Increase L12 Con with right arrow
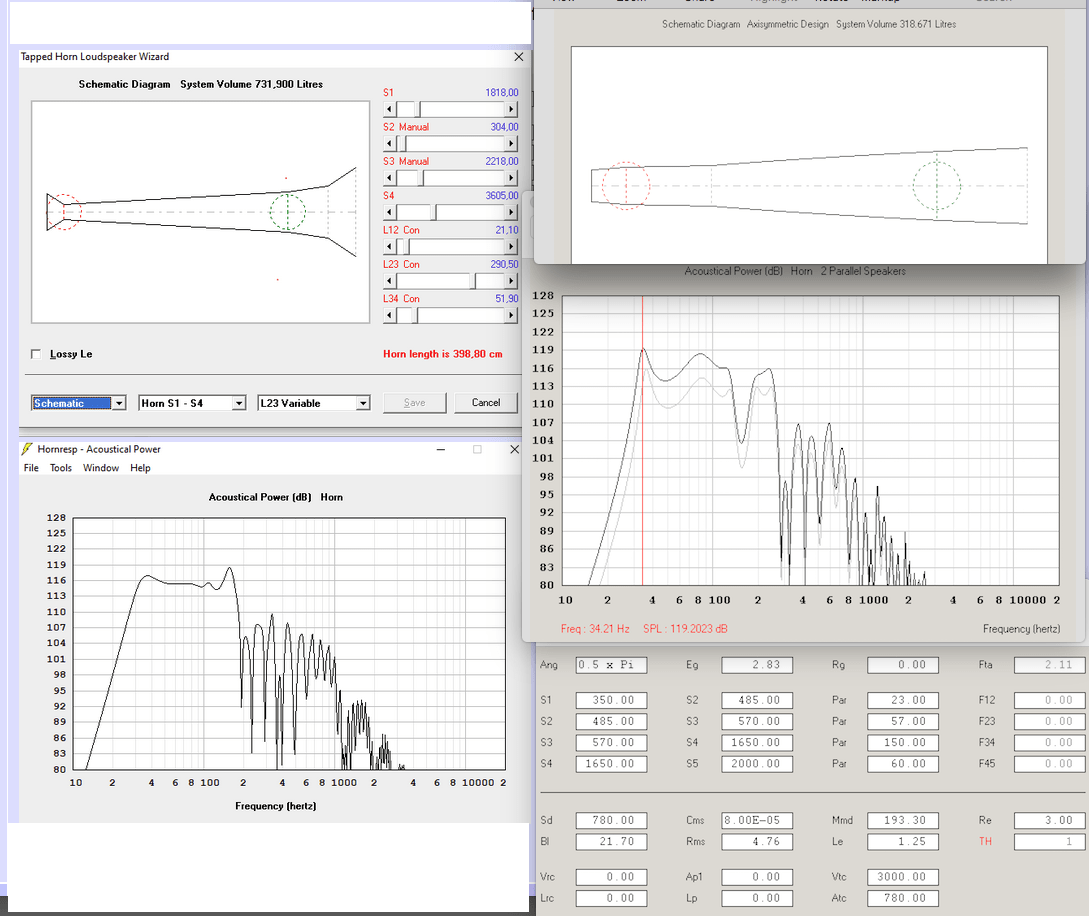Image resolution: width=1089 pixels, height=916 pixels. pos(511,247)
